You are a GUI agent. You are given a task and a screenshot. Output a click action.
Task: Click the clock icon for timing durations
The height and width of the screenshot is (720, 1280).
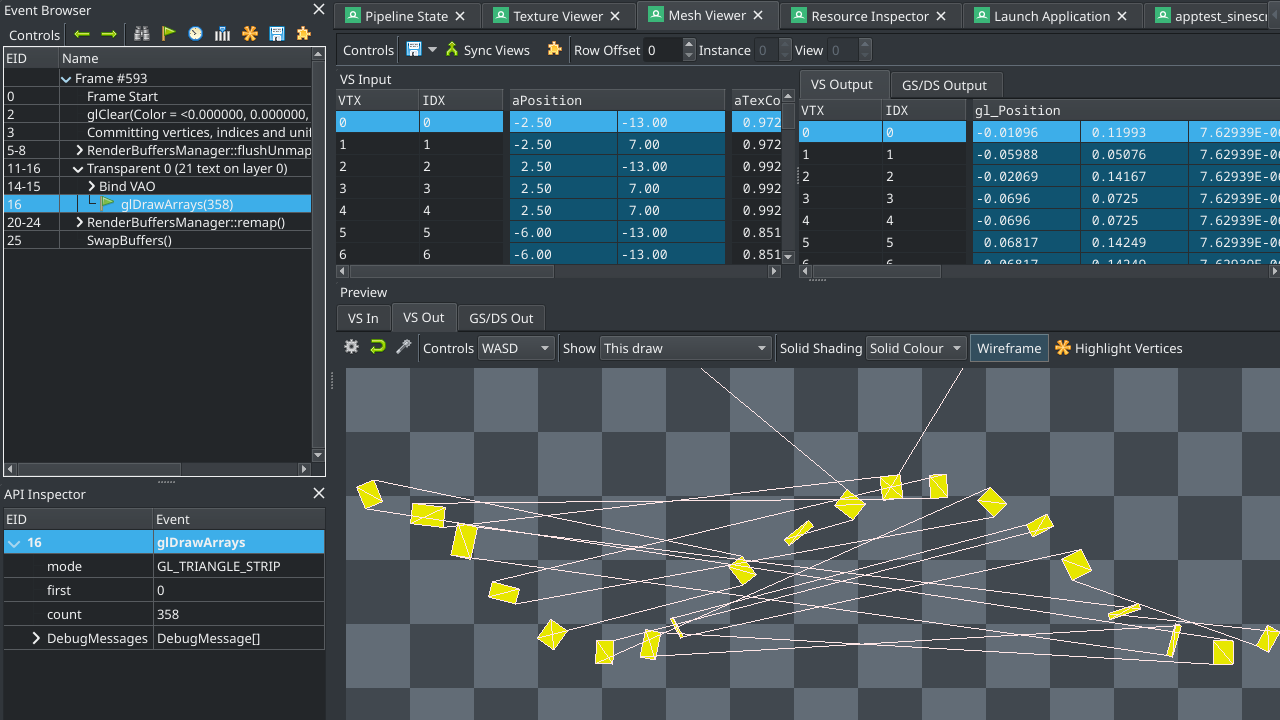point(196,34)
